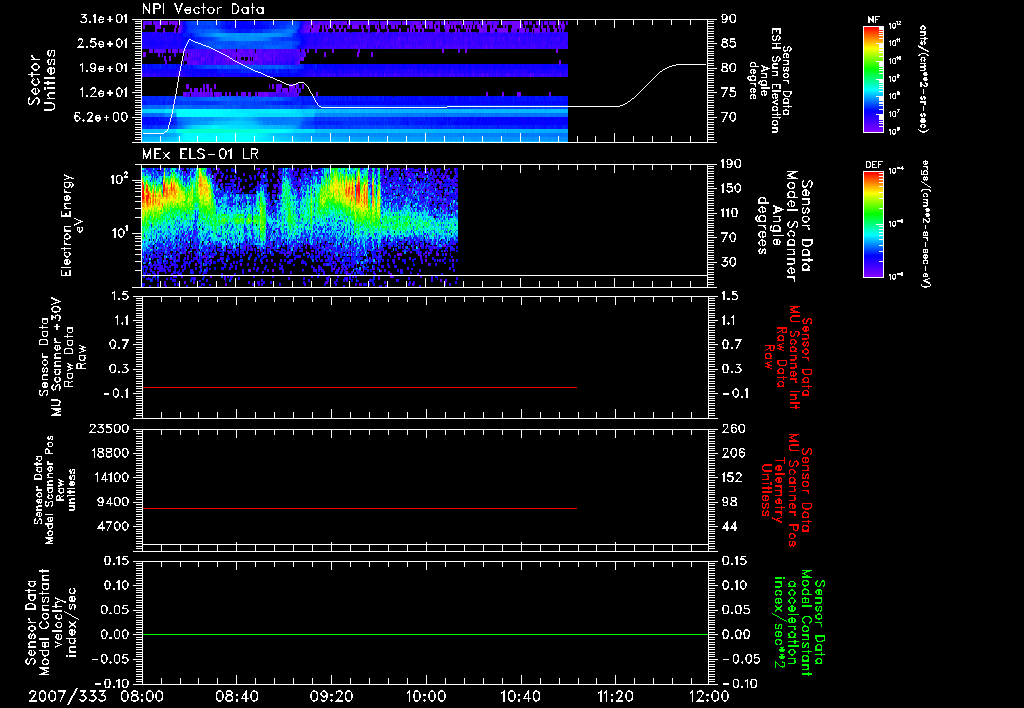The image size is (1024, 708).
Task: Click the "98" Scanner Pos Telemetry tick
Action: click(x=729, y=502)
